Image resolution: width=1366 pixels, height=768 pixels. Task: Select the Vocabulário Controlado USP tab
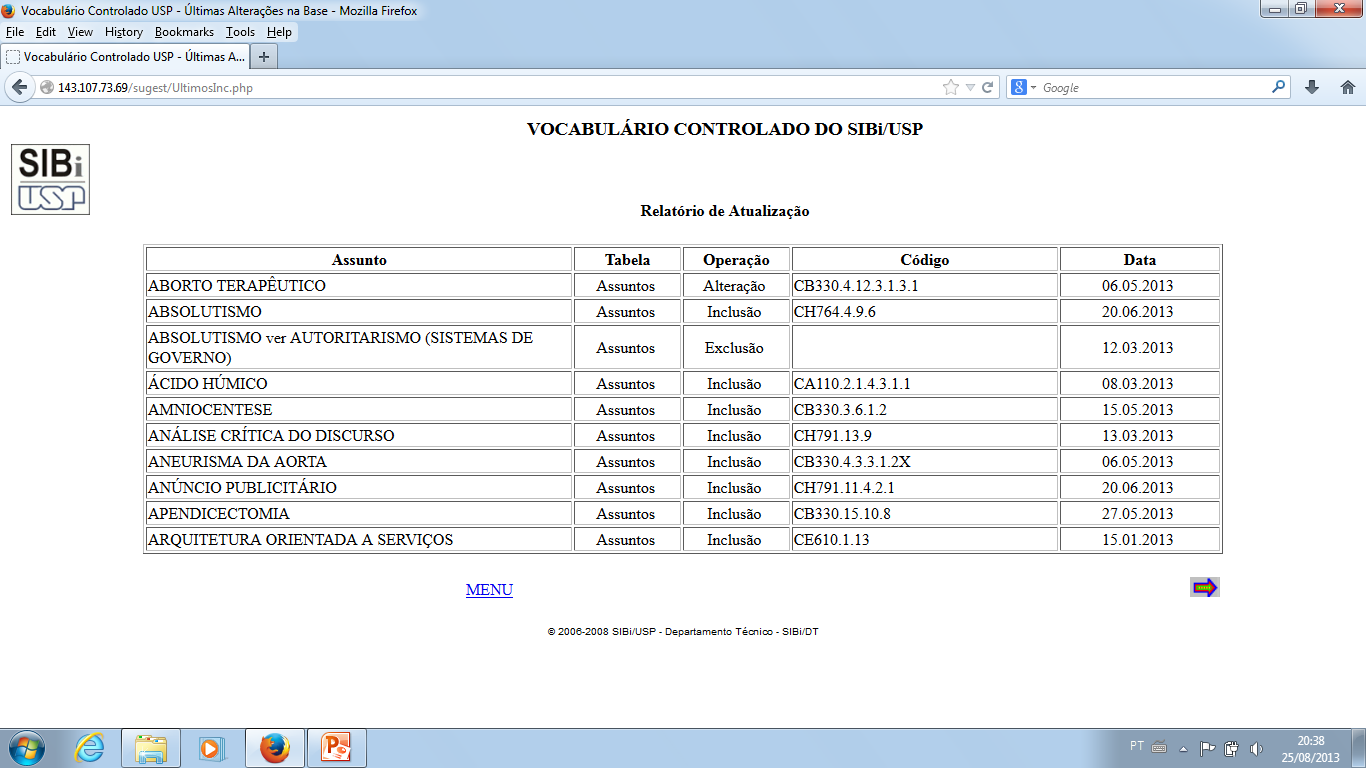[x=124, y=57]
